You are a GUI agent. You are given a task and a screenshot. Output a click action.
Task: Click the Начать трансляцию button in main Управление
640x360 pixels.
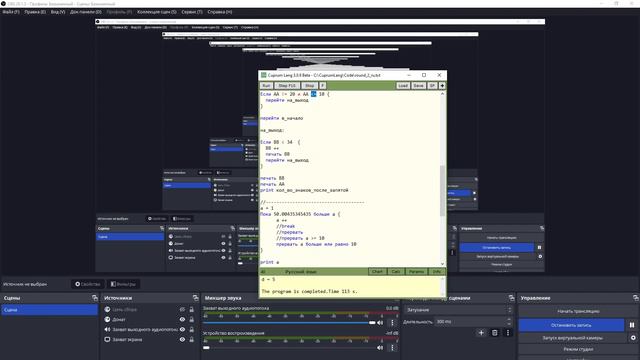pyautogui.click(x=578, y=311)
